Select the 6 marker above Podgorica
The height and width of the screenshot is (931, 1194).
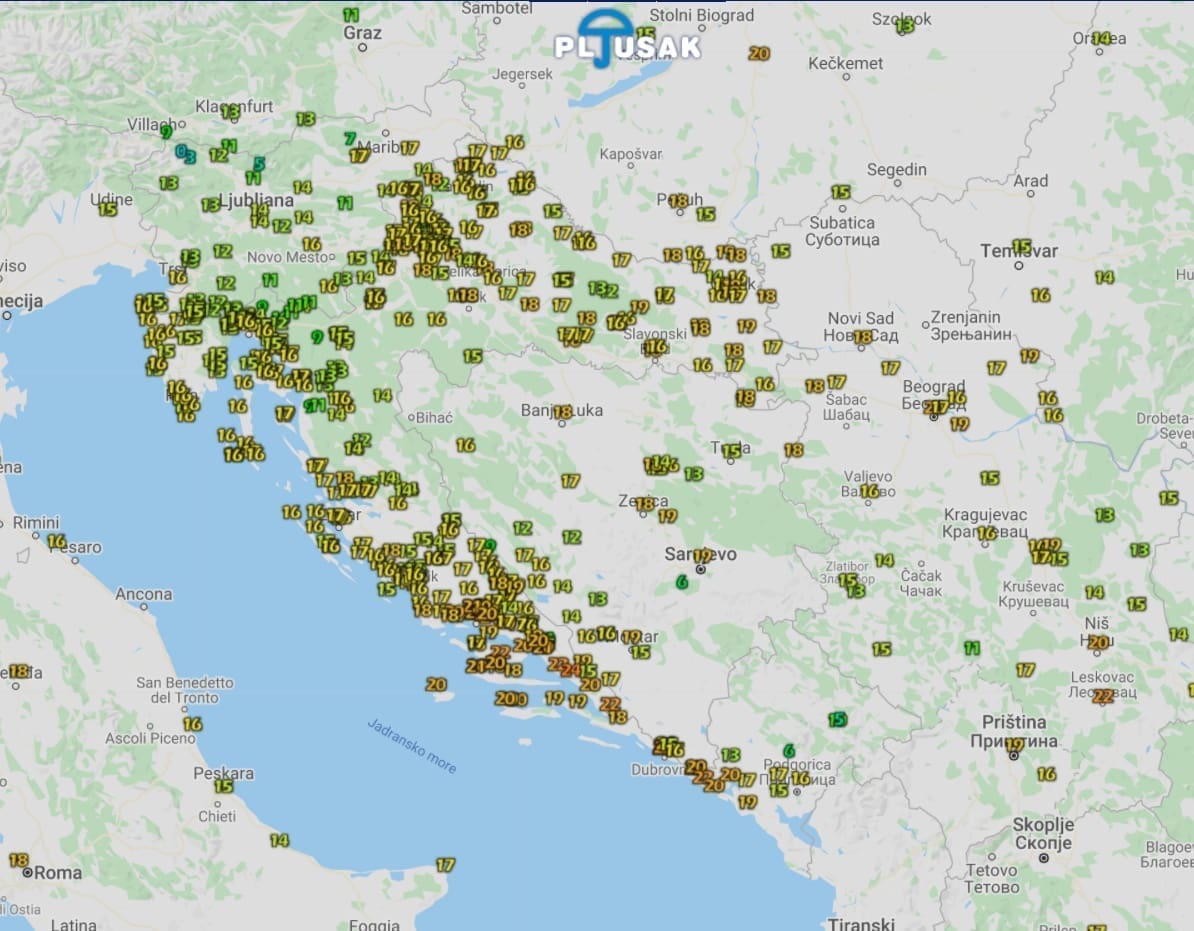point(789,750)
